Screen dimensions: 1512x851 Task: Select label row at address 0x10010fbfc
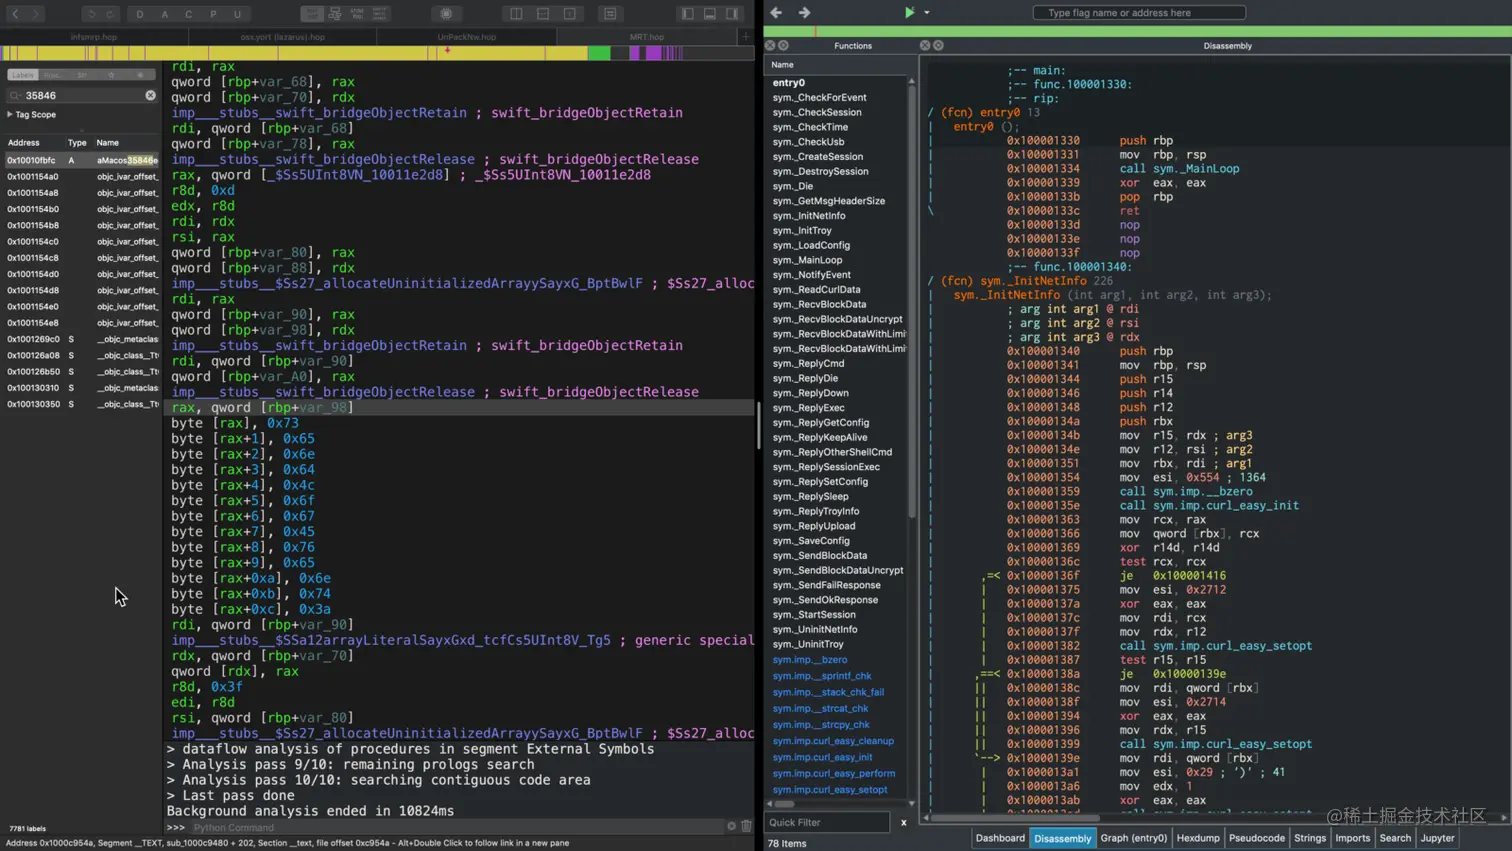[82, 160]
